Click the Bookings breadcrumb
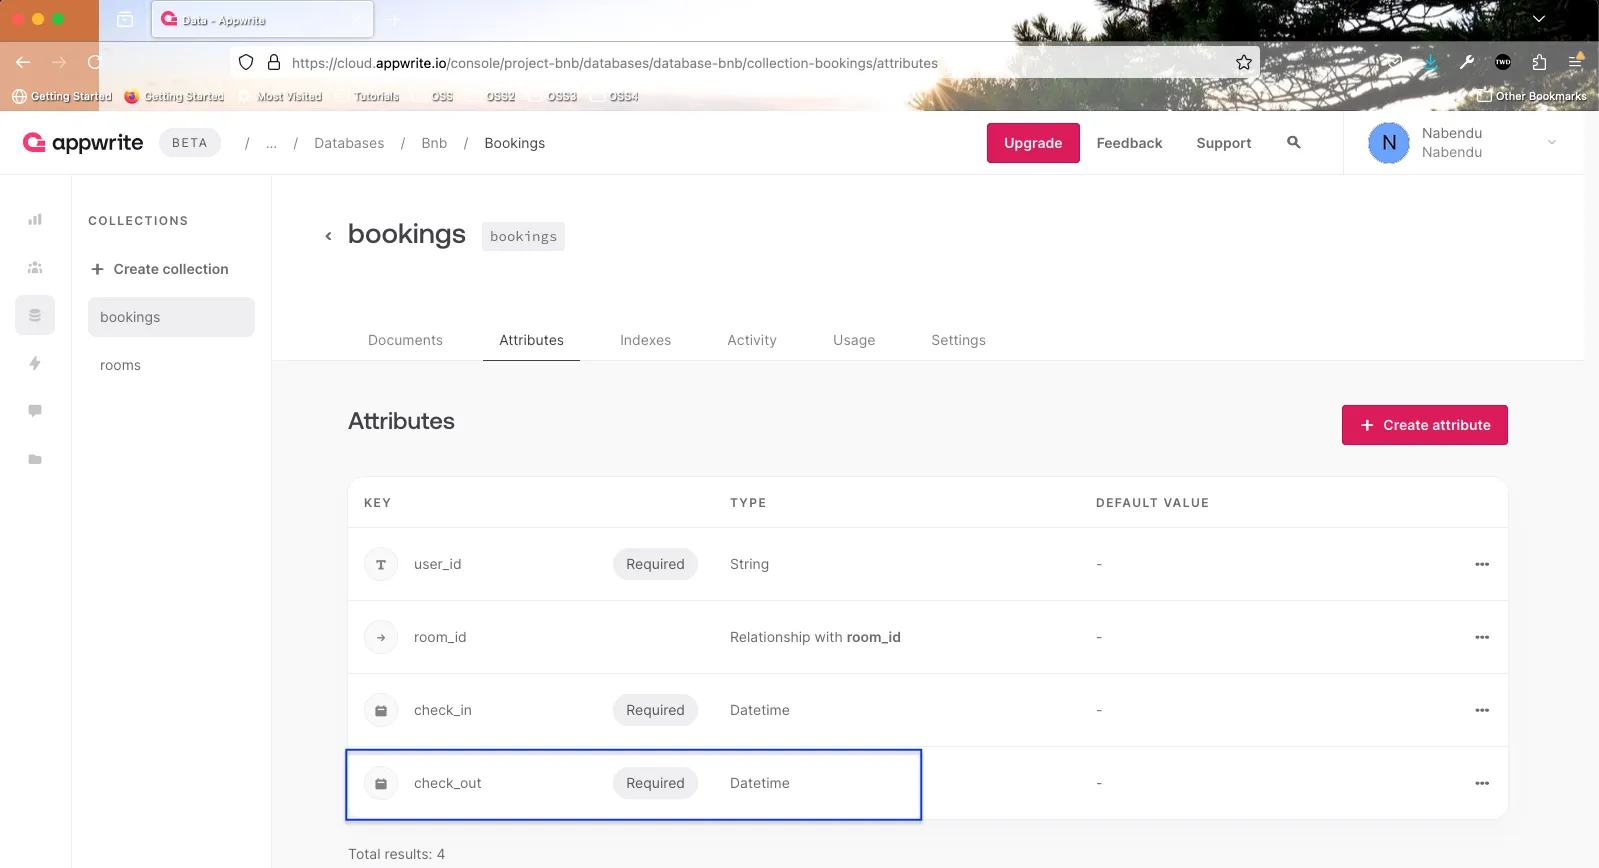 tap(515, 143)
